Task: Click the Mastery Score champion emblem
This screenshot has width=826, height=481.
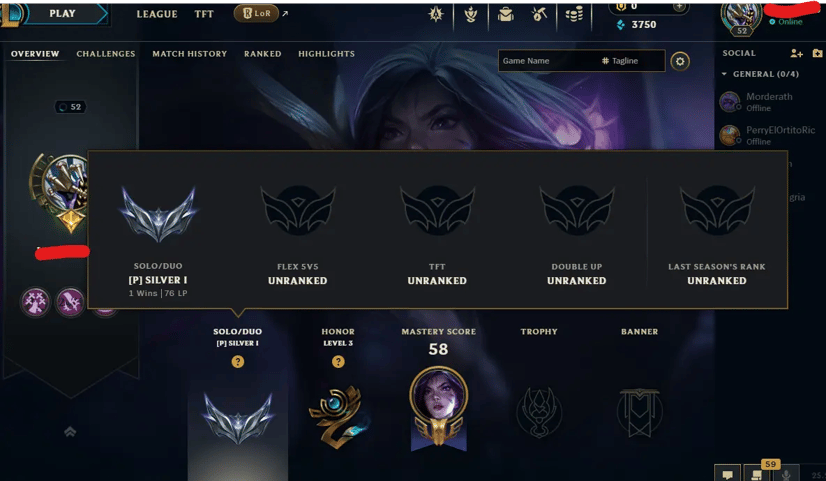Action: (x=438, y=408)
